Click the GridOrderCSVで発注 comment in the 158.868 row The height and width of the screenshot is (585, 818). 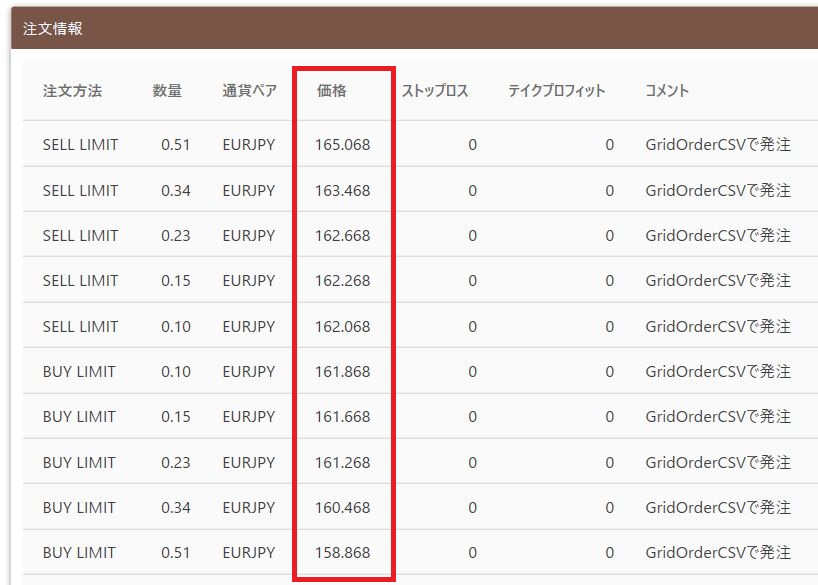click(x=718, y=553)
